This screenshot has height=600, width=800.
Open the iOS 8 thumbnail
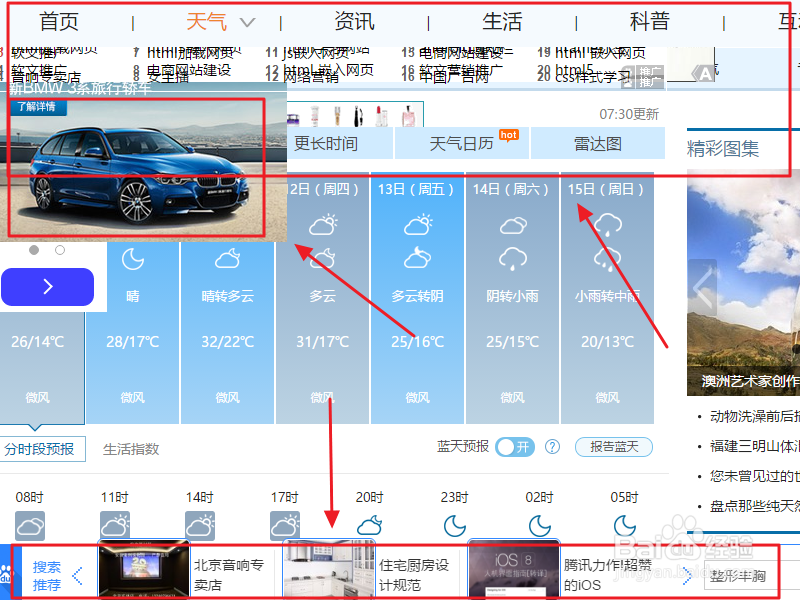[514, 569]
